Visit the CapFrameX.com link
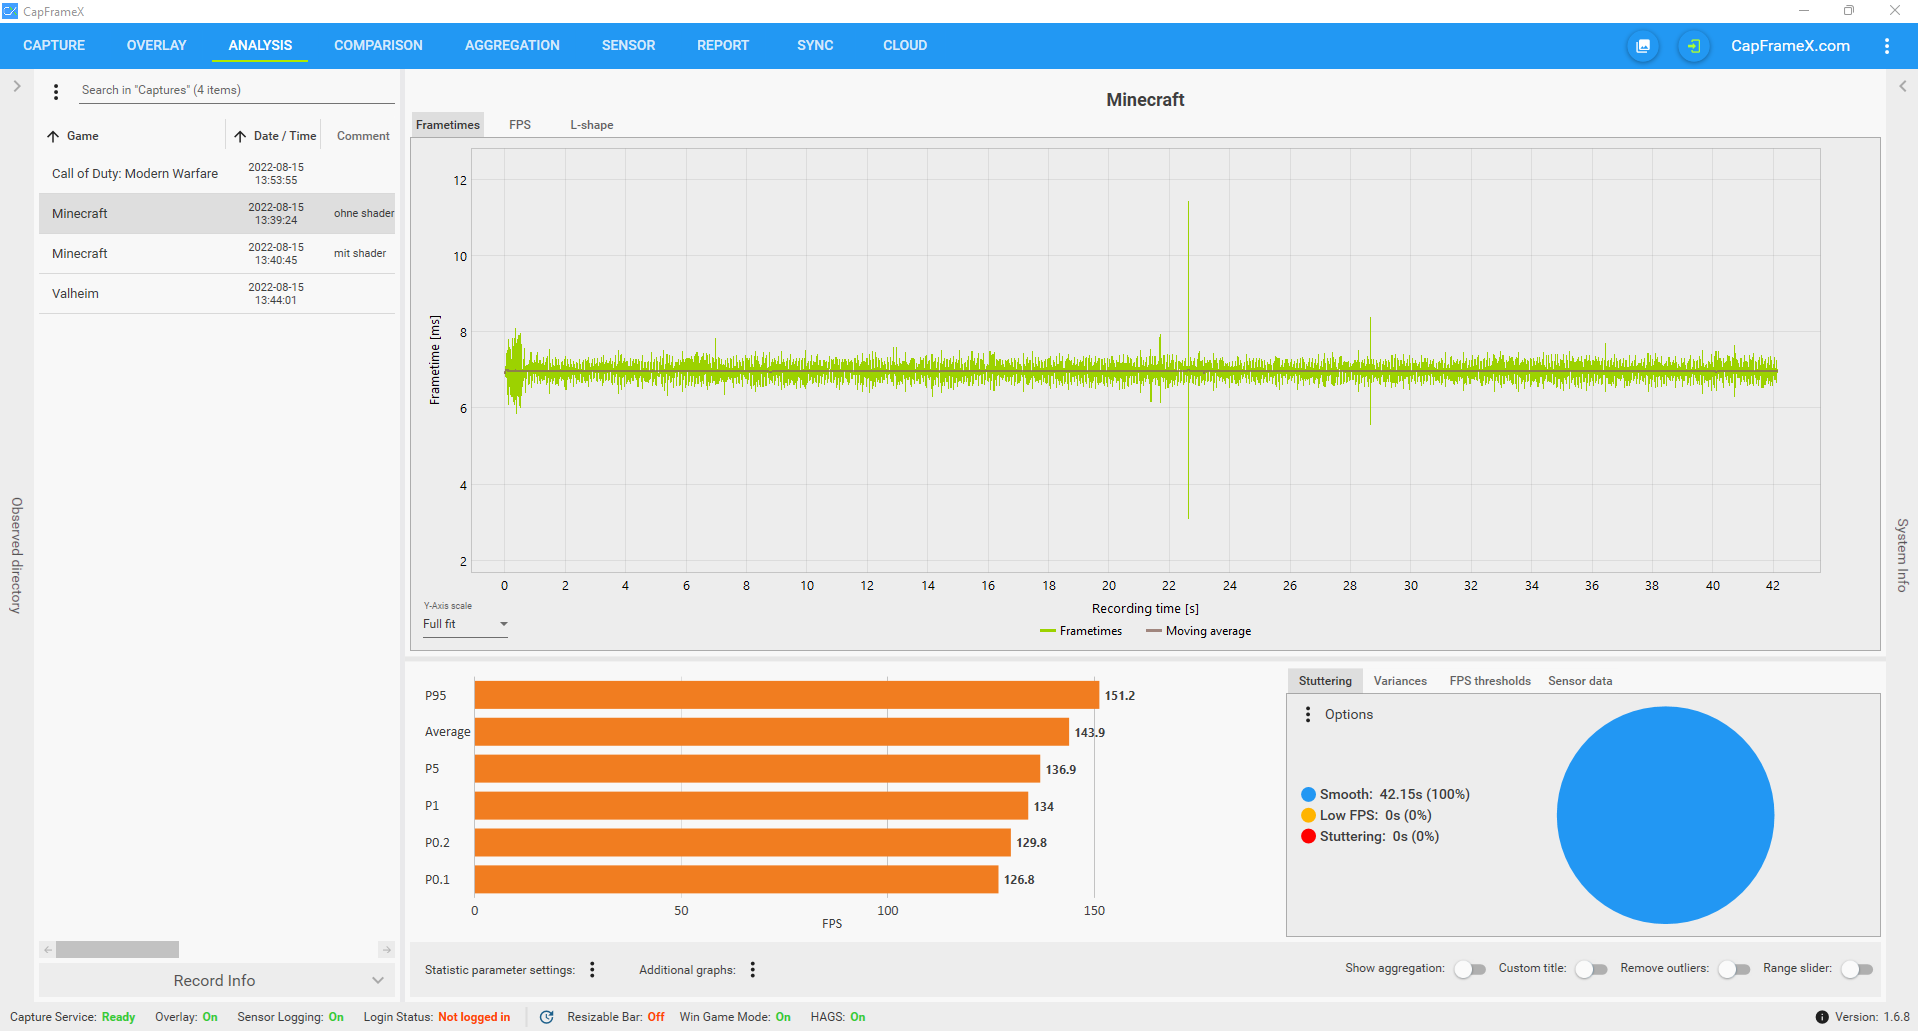The width and height of the screenshot is (1918, 1031). (1790, 46)
